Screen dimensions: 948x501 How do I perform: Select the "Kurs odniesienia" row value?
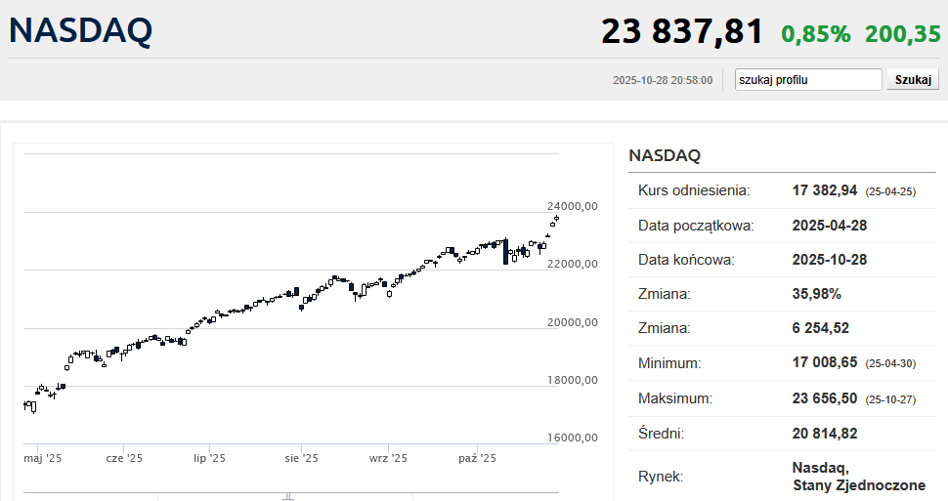pyautogui.click(x=825, y=190)
